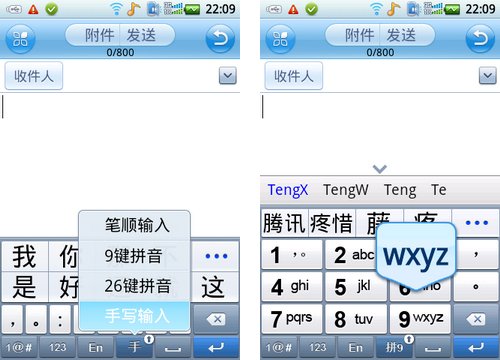Viewport: 500px width, 360px height.
Task: Tap backspace key on left keyboard
Action: coord(217,319)
